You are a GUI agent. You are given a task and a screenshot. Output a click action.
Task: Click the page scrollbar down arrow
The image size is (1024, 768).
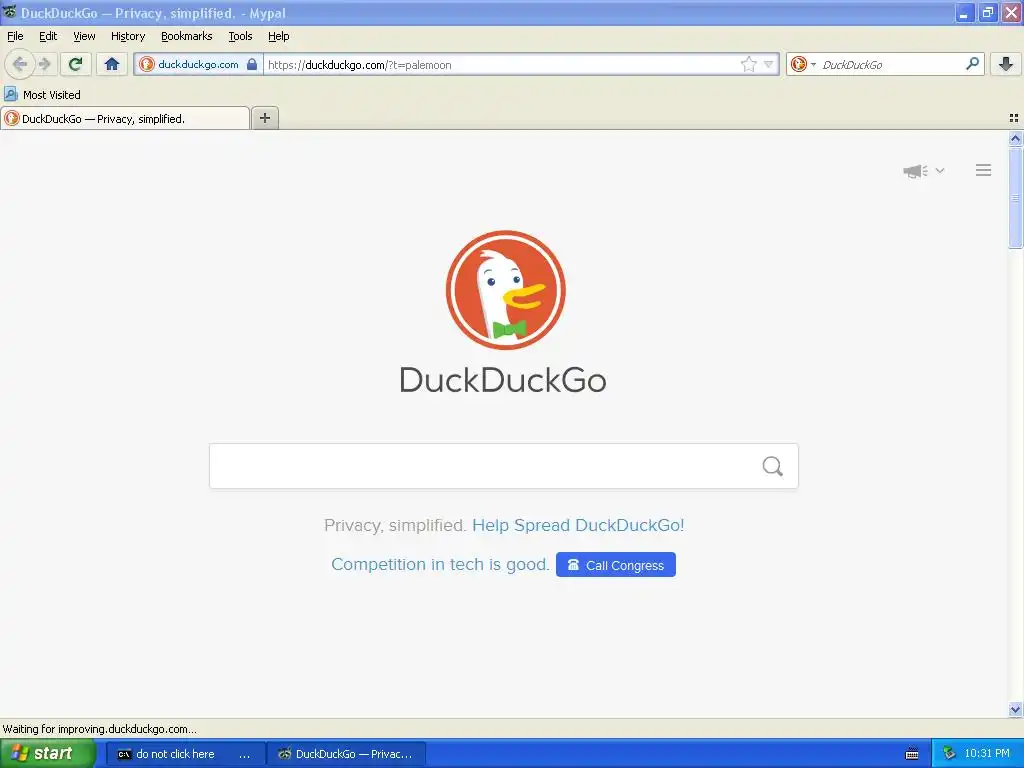[x=1015, y=709]
